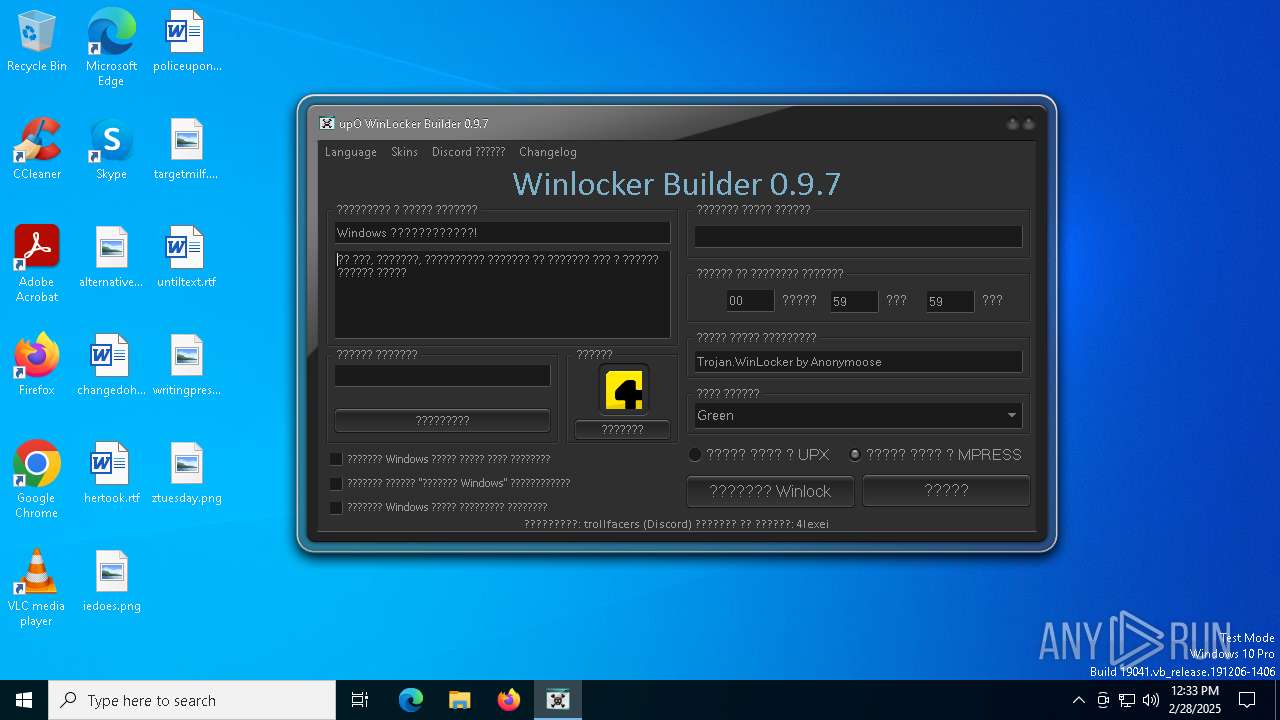Click the Trojan.WinLocker by Anonymoose field
This screenshot has height=720, width=1280.
coord(858,362)
